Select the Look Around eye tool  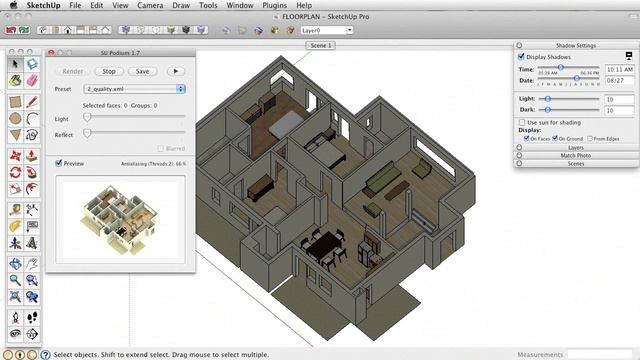point(16,334)
